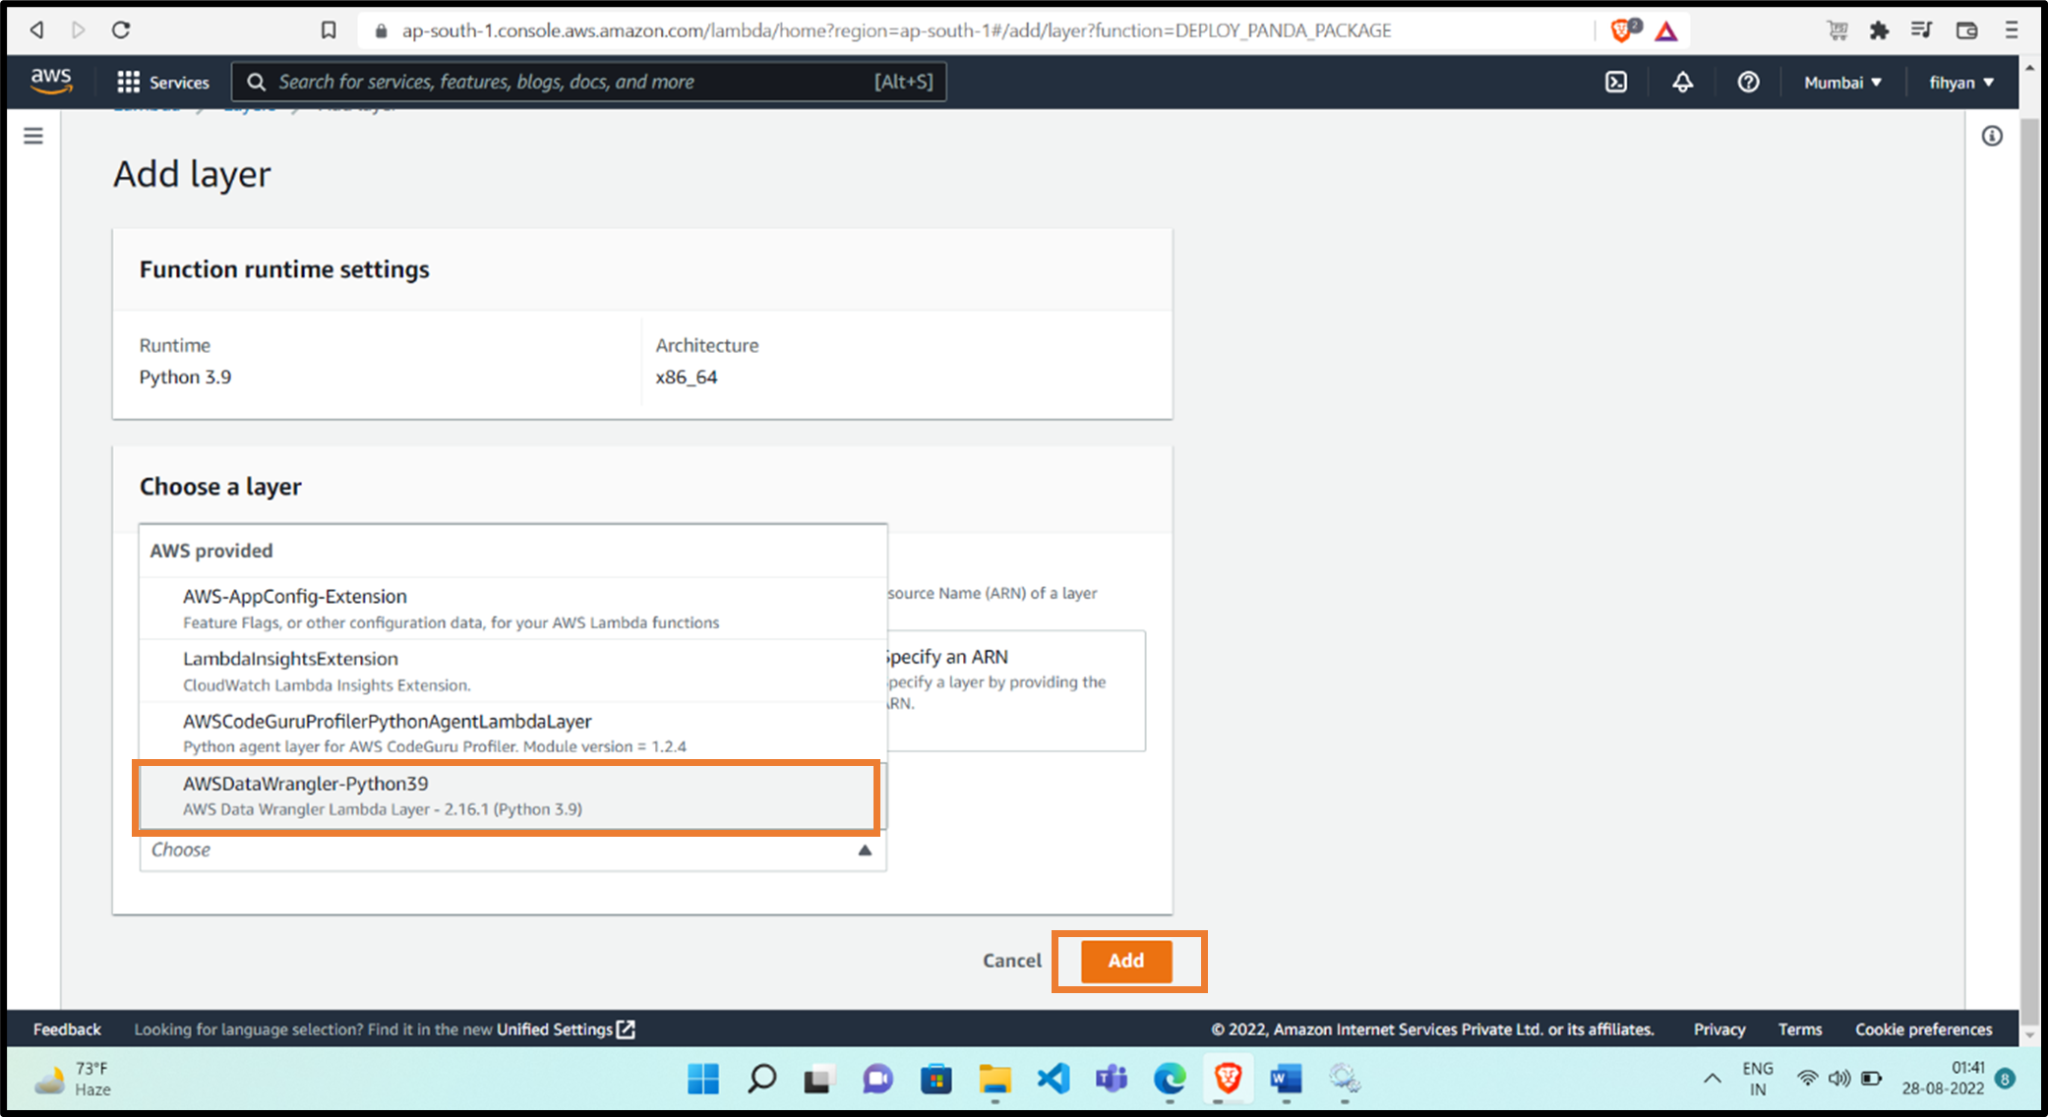The height and width of the screenshot is (1117, 2048).
Task: Click the Cancel button
Action: point(1011,960)
